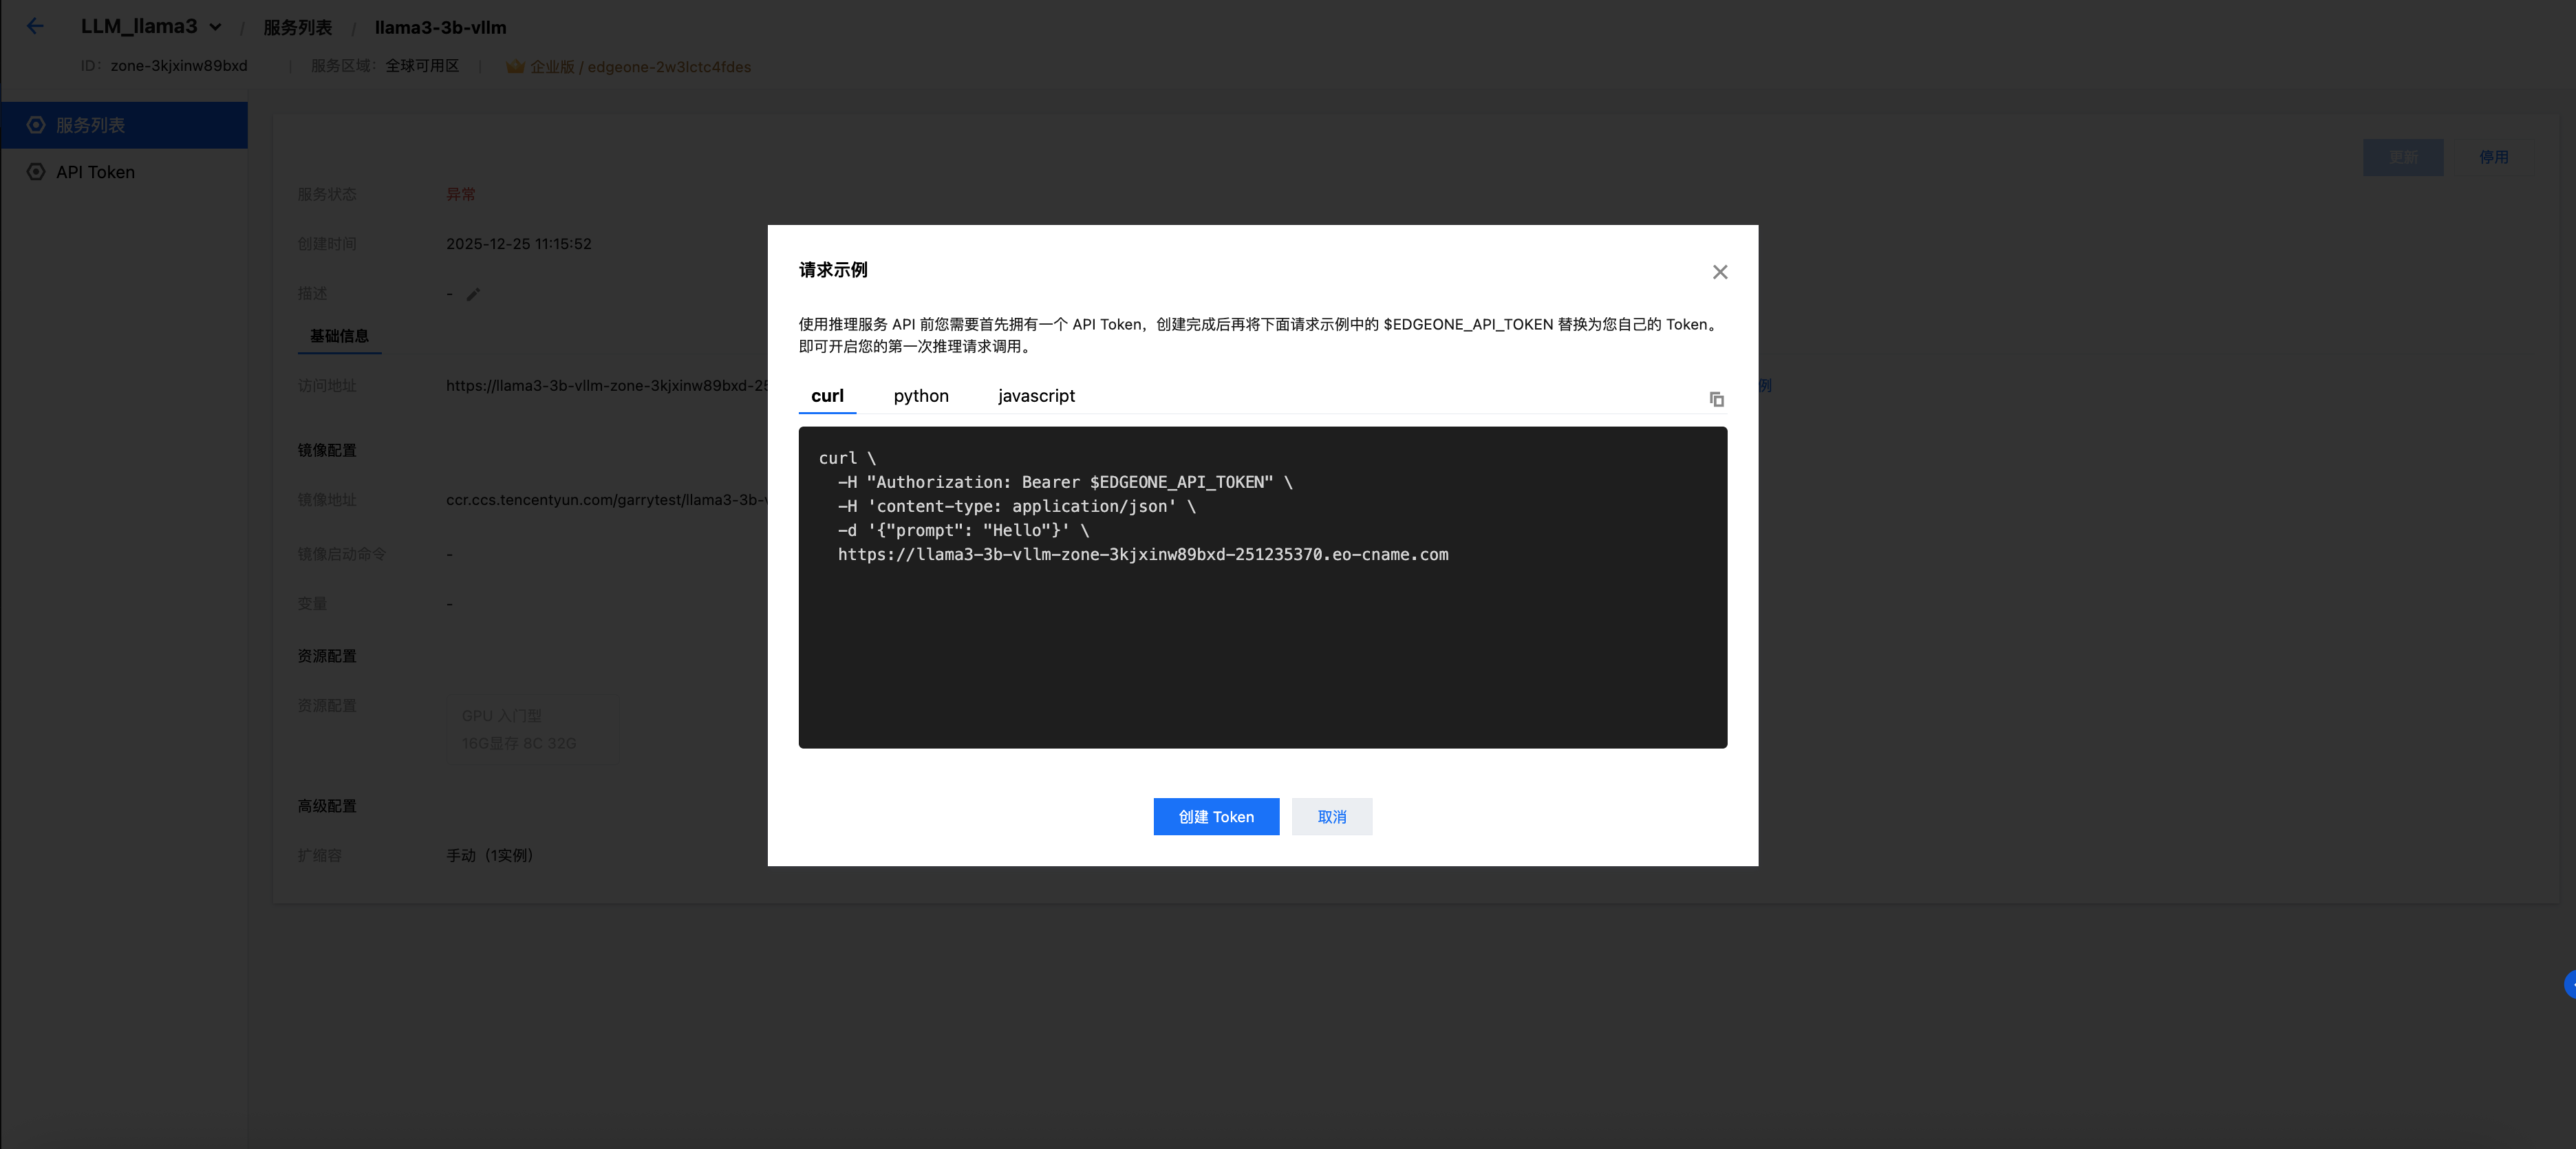
Task: Open the curl tab
Action: pos(827,396)
